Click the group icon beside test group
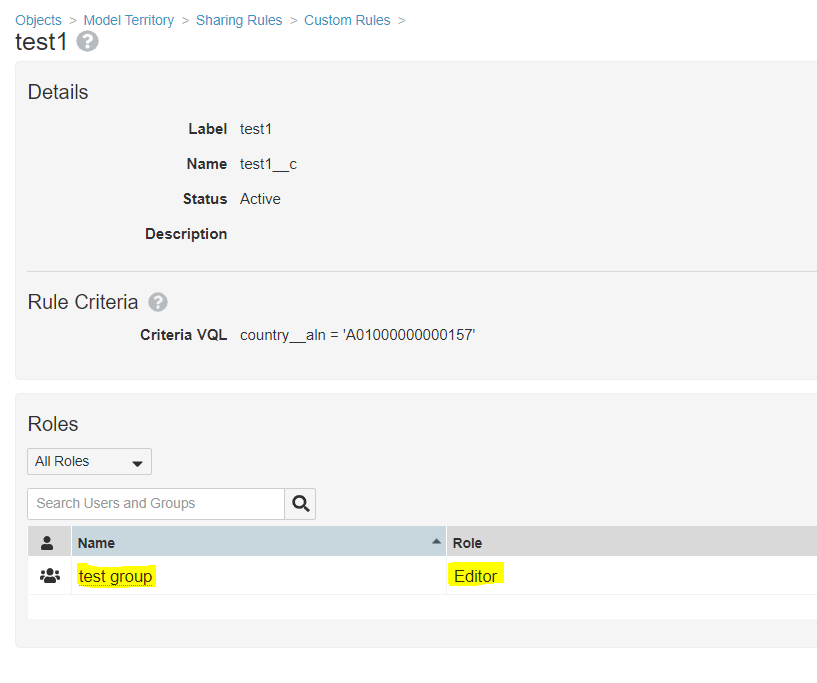This screenshot has height=683, width=817. [x=49, y=576]
